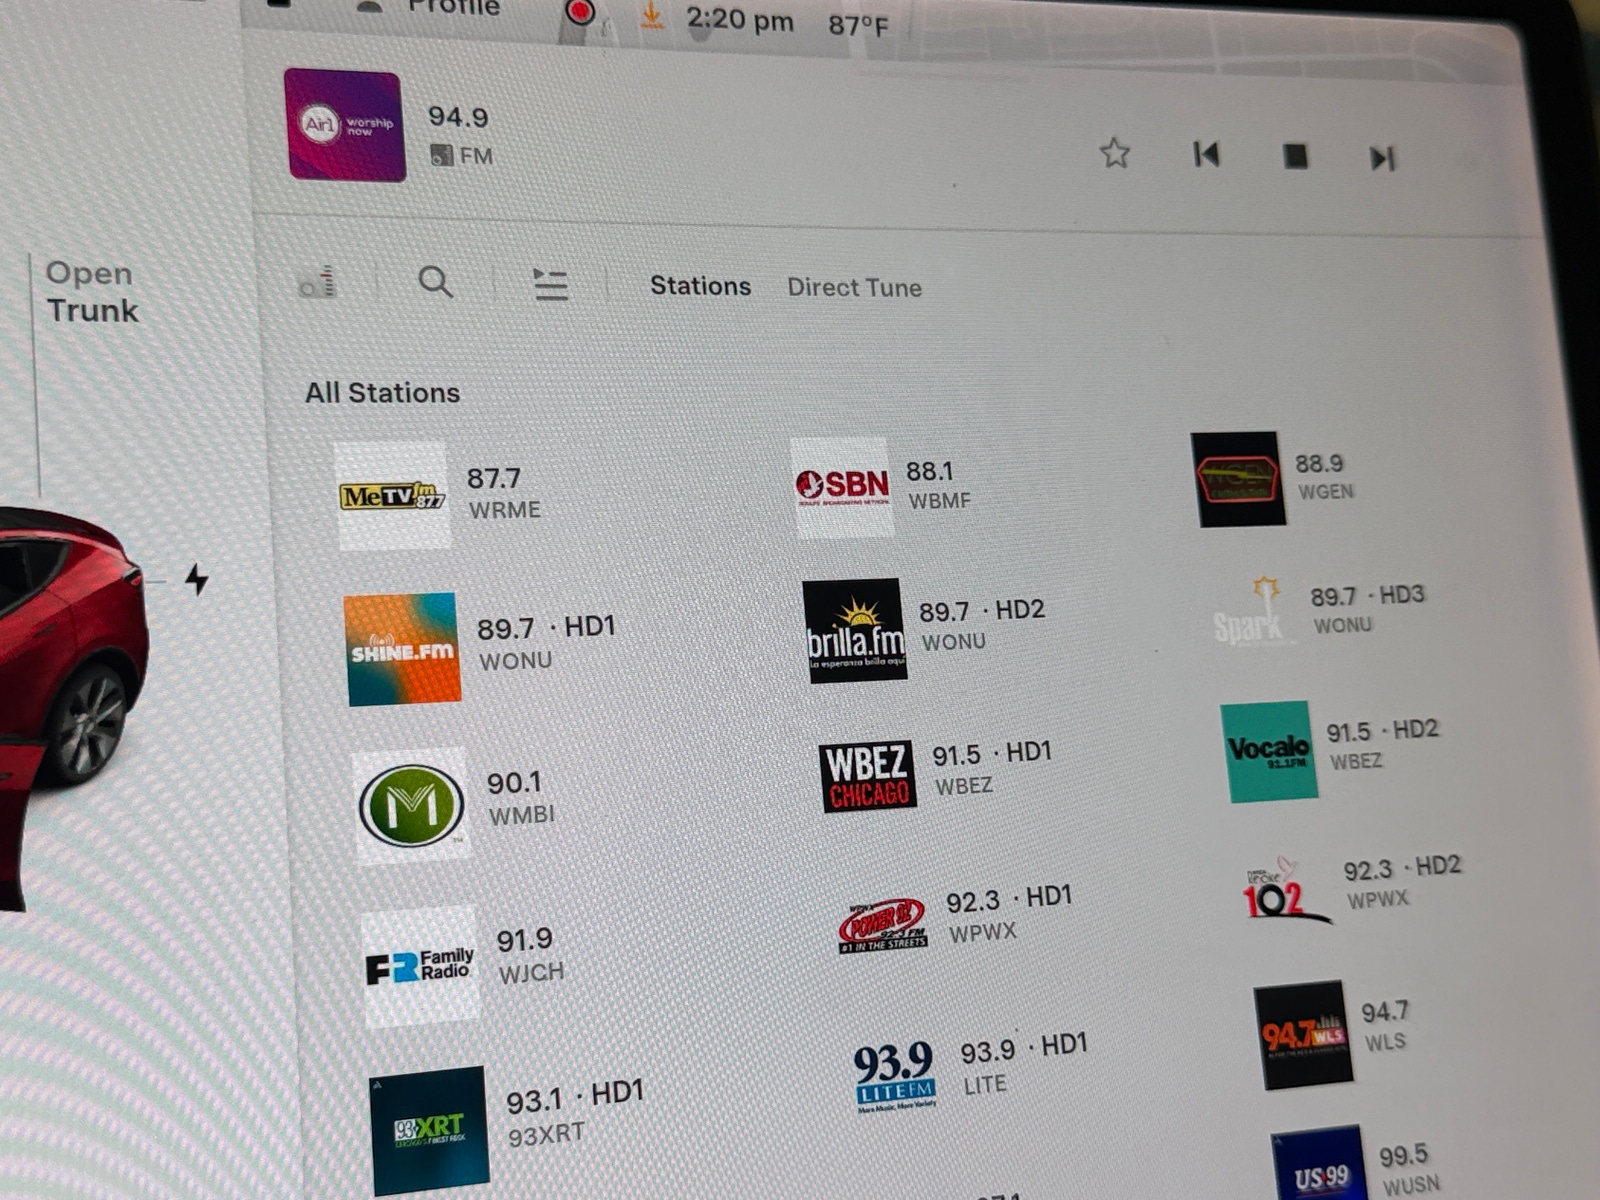Image resolution: width=1600 pixels, height=1200 pixels.
Task: Tap the Air1 worship now album art
Action: tap(345, 125)
